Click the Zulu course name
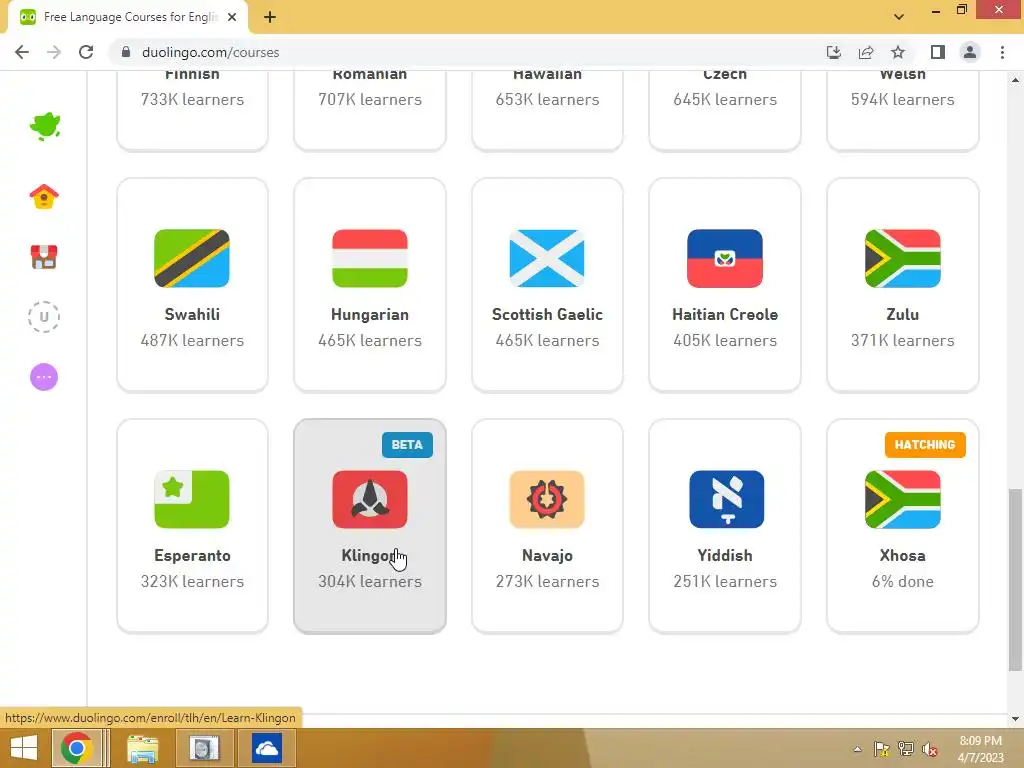The width and height of the screenshot is (1024, 768). pos(903,314)
